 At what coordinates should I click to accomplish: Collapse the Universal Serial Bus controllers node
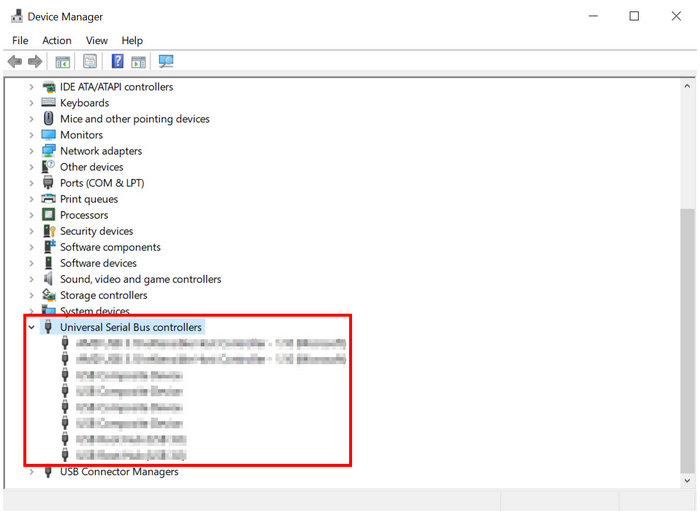tap(31, 327)
